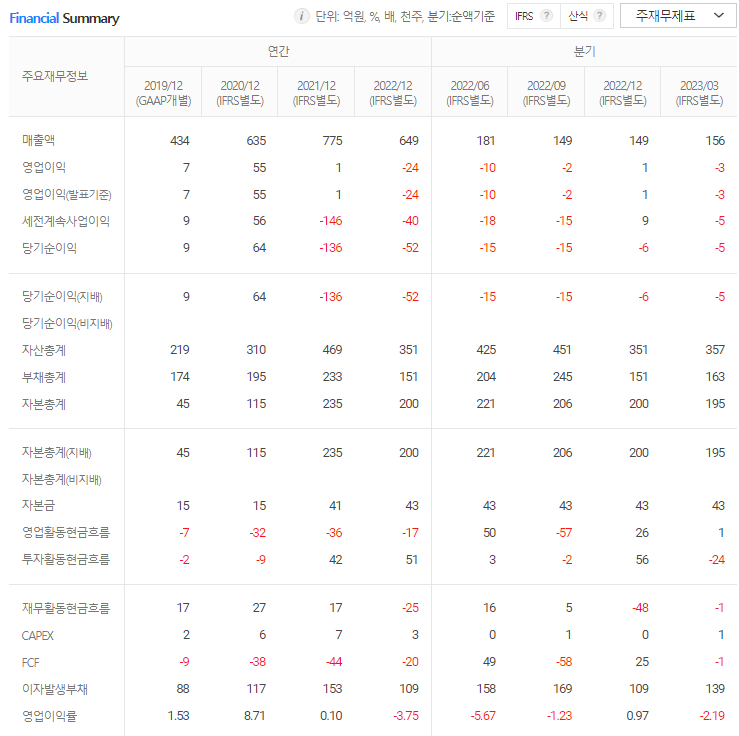Click the 자본금 row label
This screenshot has width=739, height=736.
click(38, 506)
